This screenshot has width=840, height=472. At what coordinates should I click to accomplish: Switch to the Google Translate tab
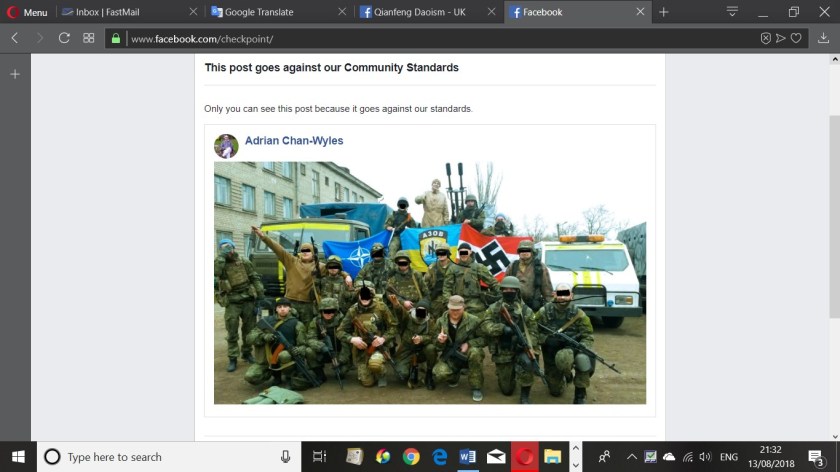click(x=265, y=12)
